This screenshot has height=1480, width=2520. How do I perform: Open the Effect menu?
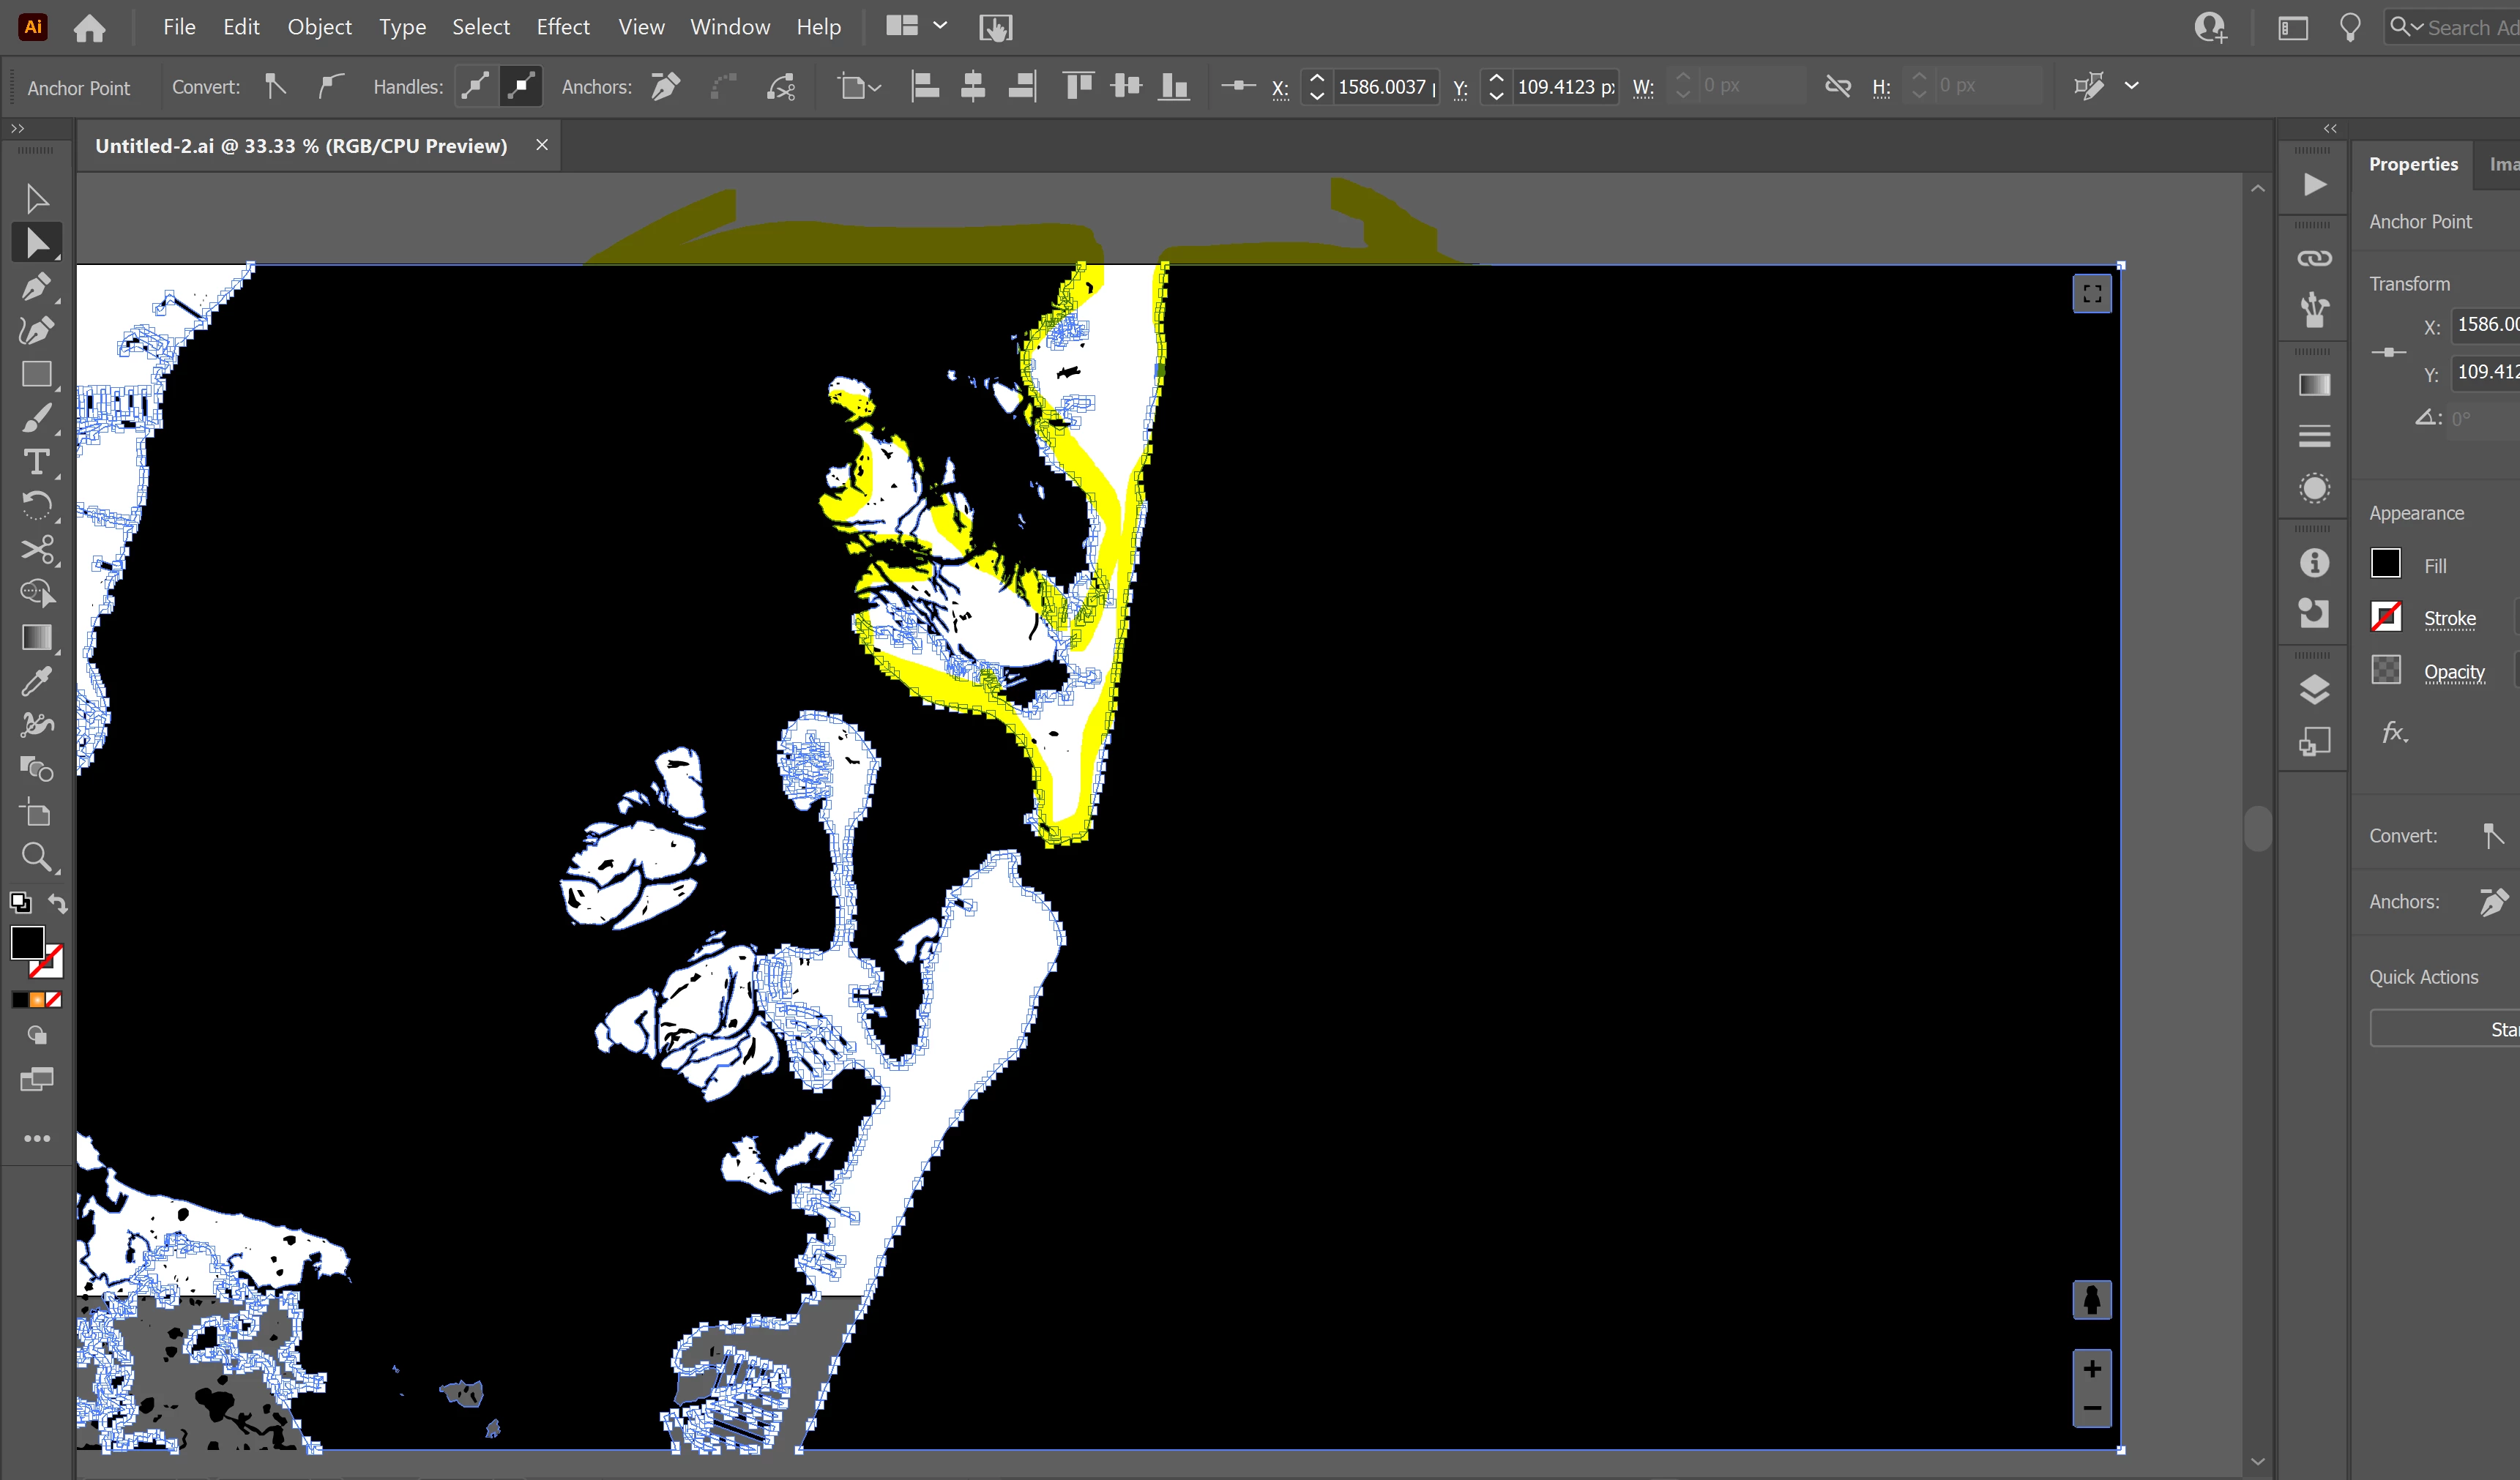pyautogui.click(x=562, y=27)
